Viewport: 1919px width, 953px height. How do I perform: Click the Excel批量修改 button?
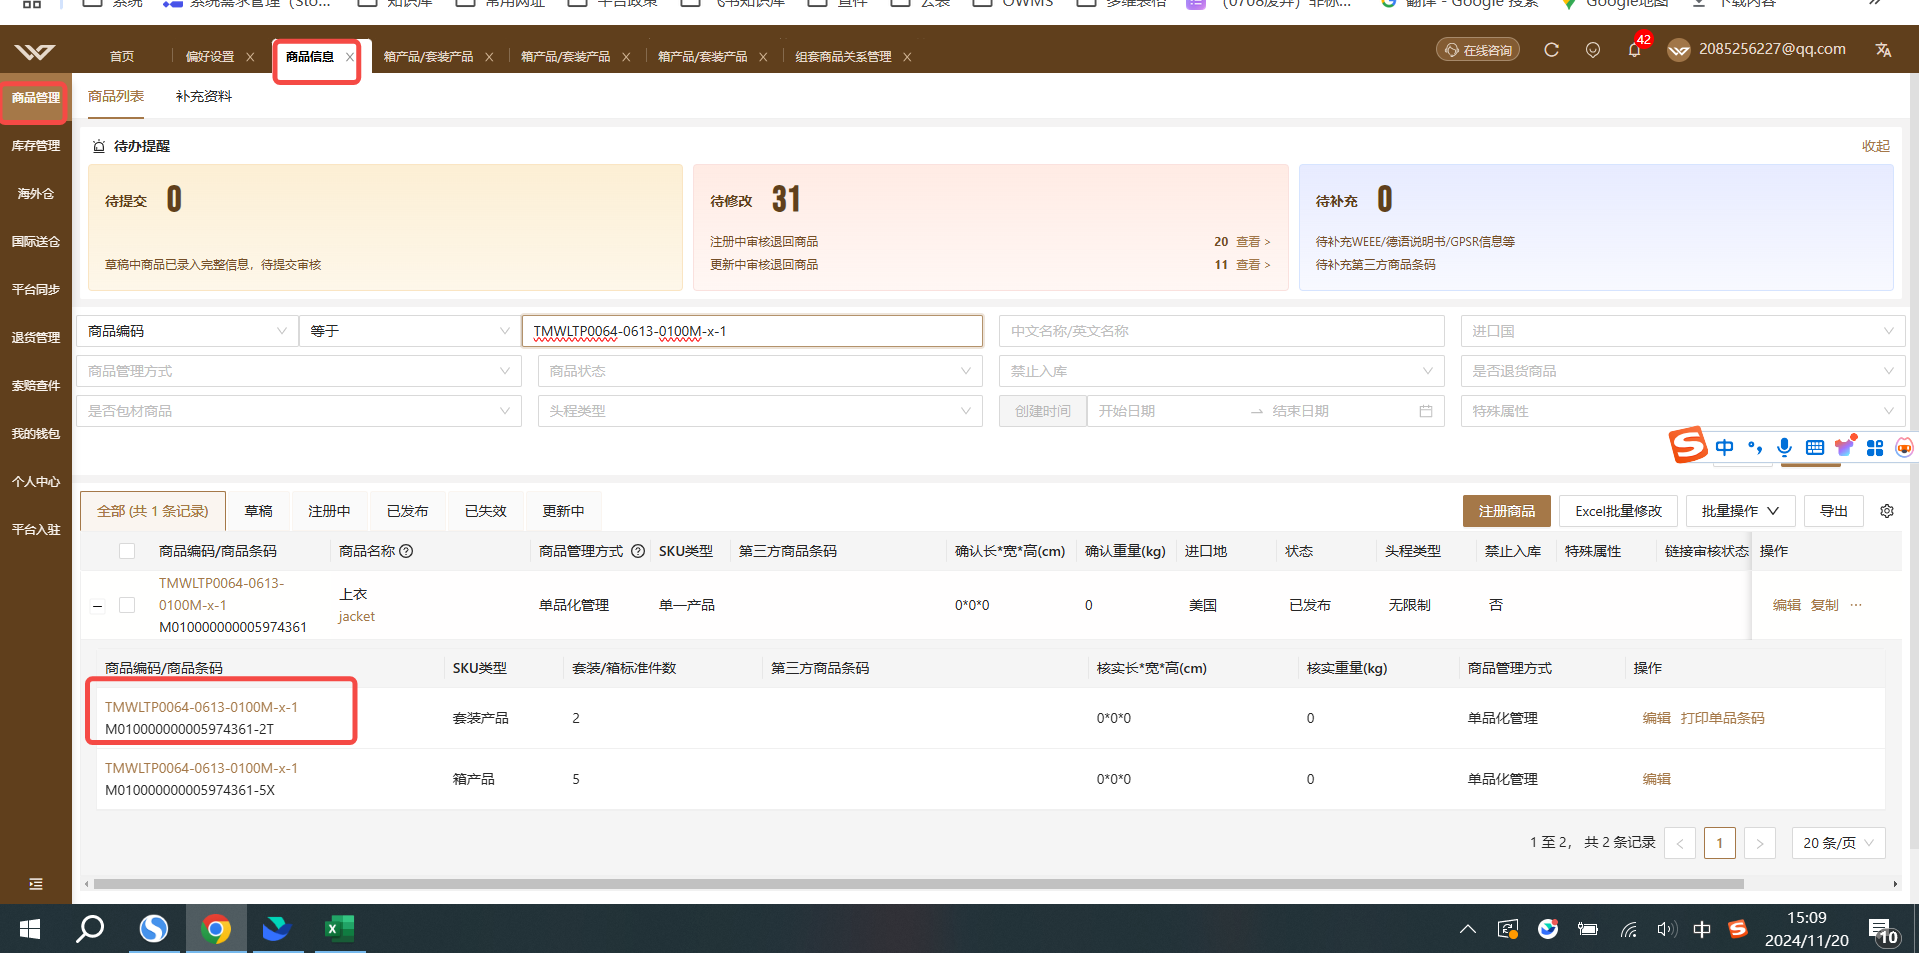point(1618,511)
